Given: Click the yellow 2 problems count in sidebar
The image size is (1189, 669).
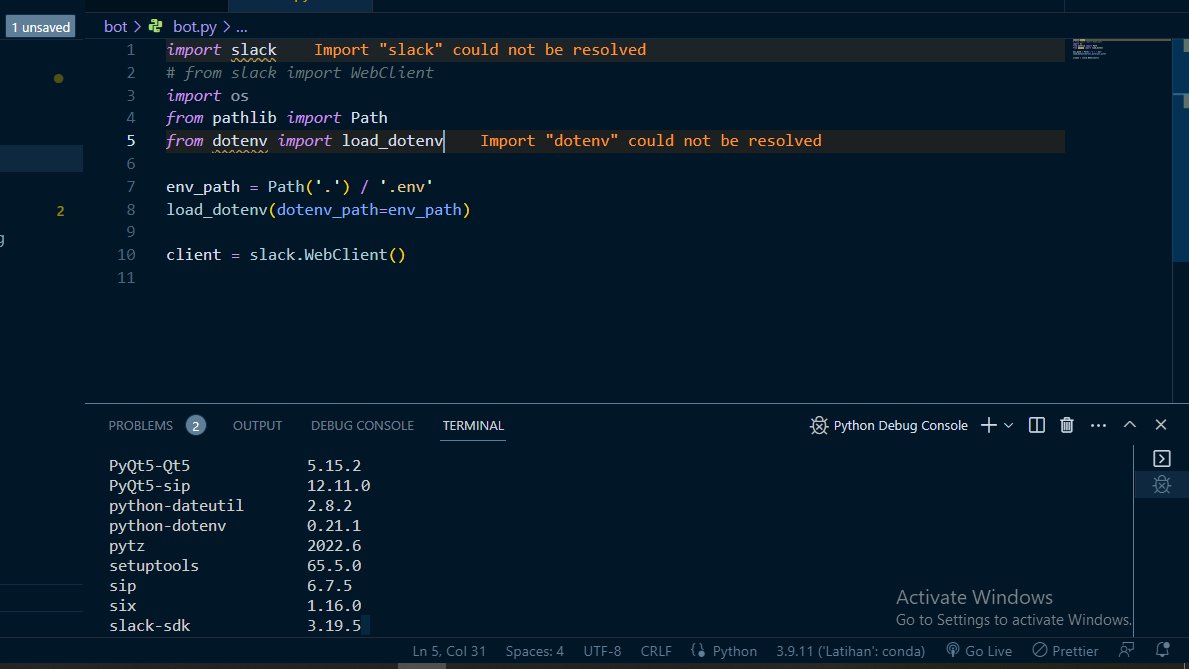Looking at the screenshot, I should point(60,211).
